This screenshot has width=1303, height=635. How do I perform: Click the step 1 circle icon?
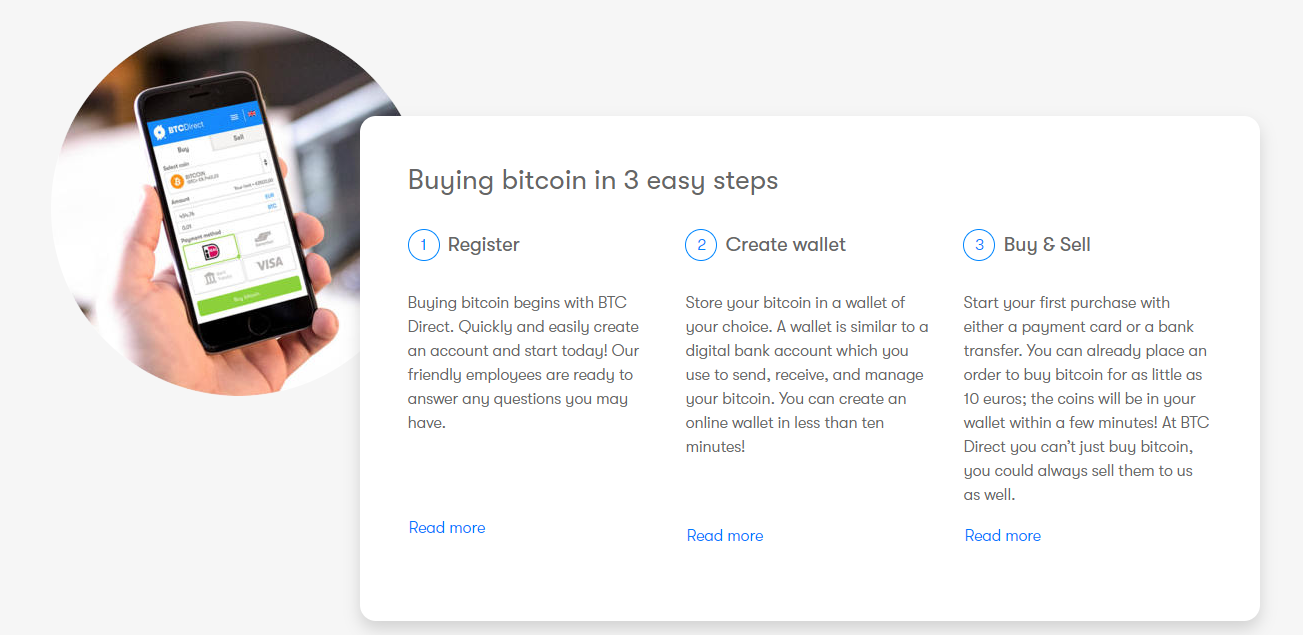point(424,245)
